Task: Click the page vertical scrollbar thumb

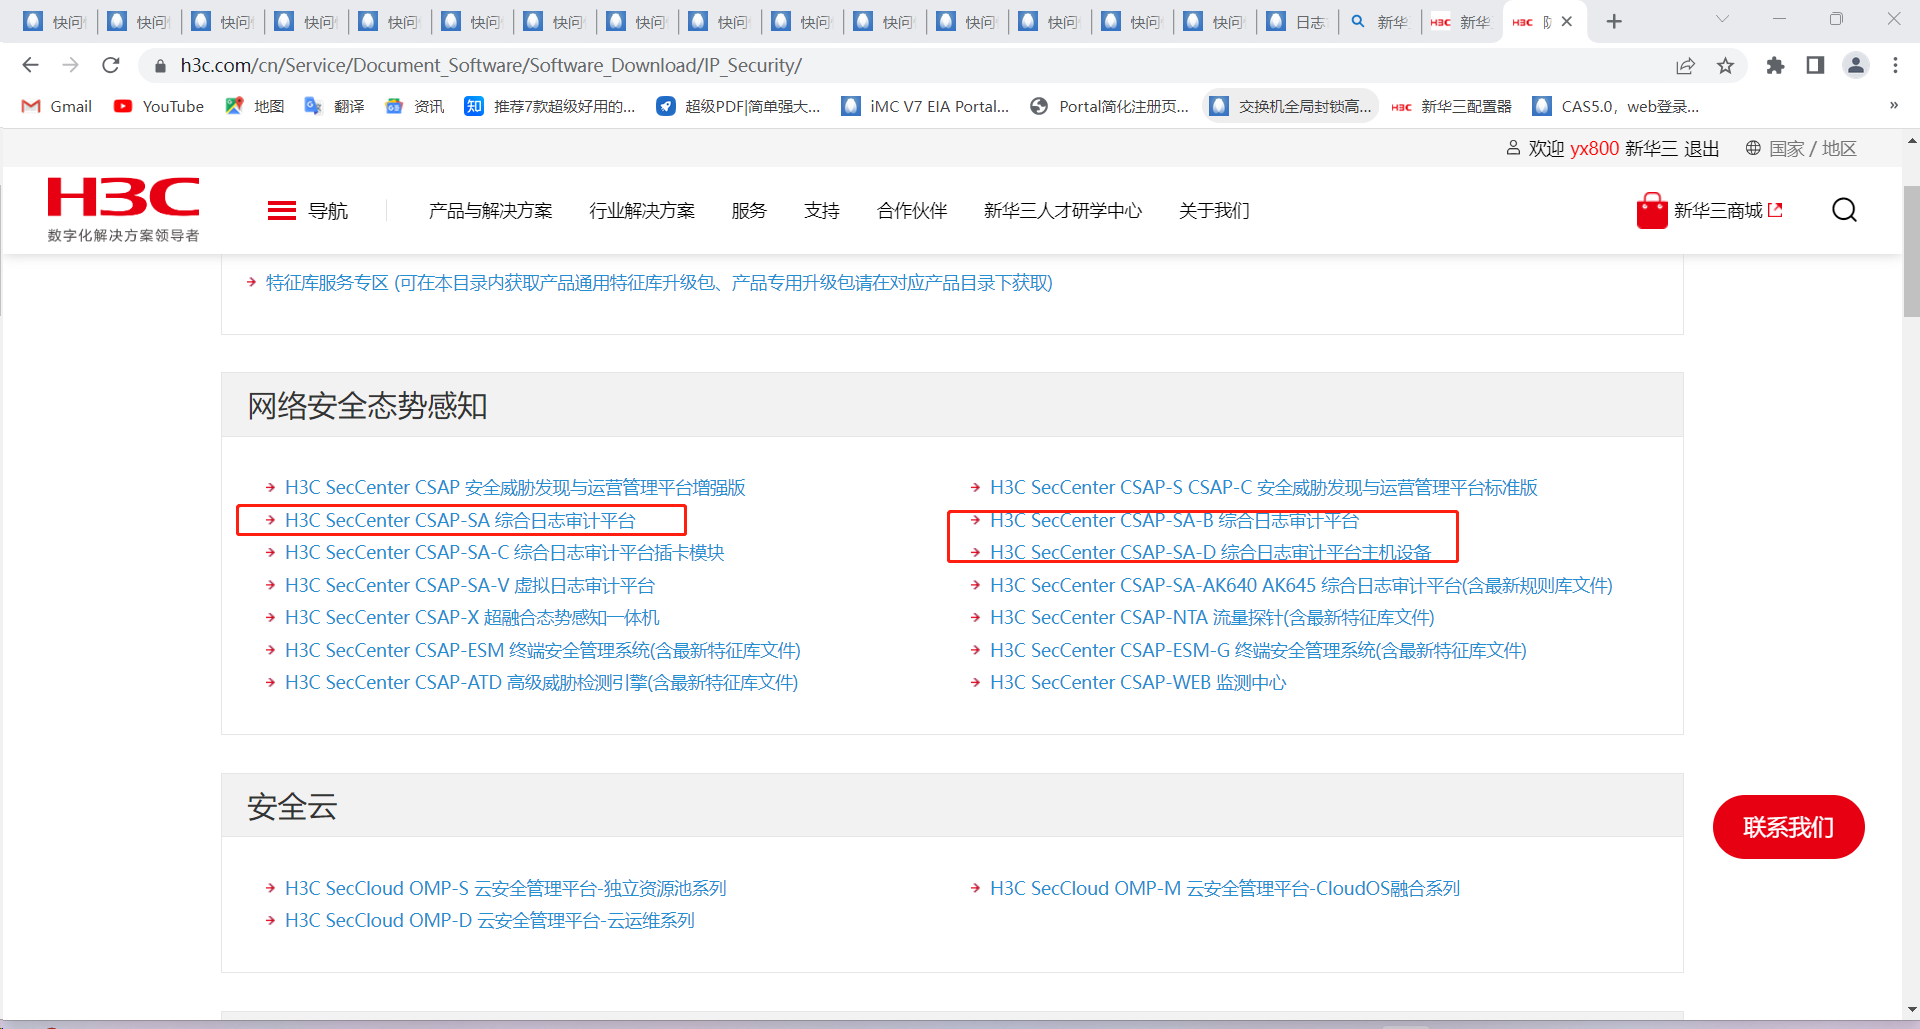Action: click(x=1911, y=250)
